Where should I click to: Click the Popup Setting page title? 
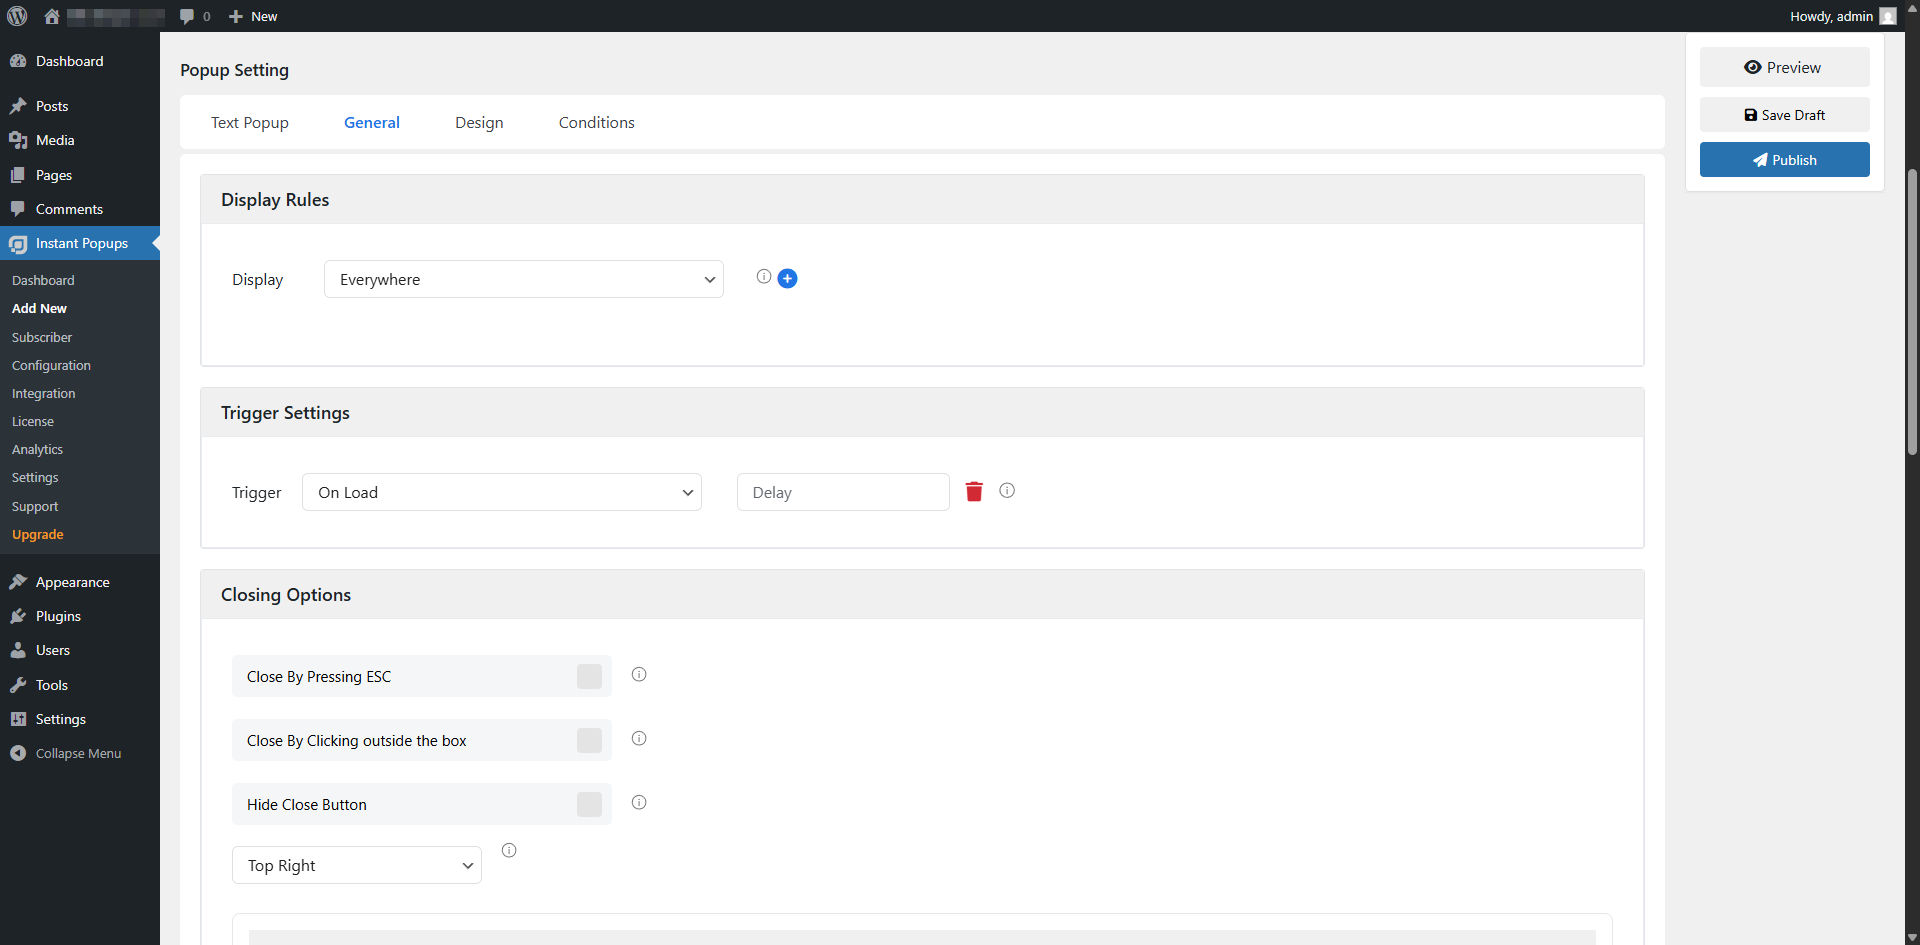[x=234, y=70]
